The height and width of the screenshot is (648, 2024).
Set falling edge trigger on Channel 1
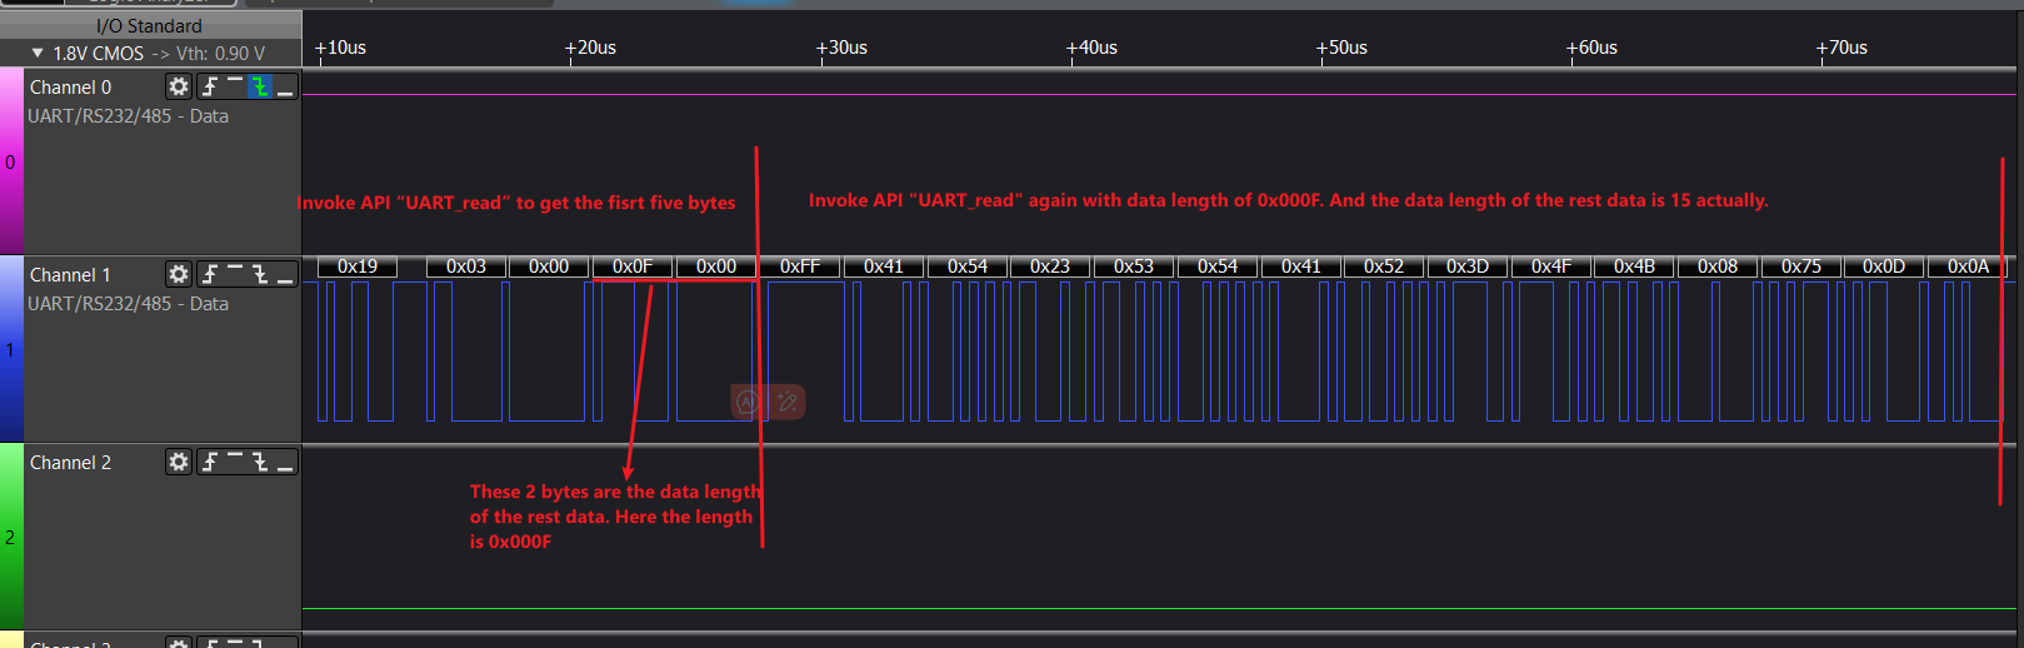point(260,274)
